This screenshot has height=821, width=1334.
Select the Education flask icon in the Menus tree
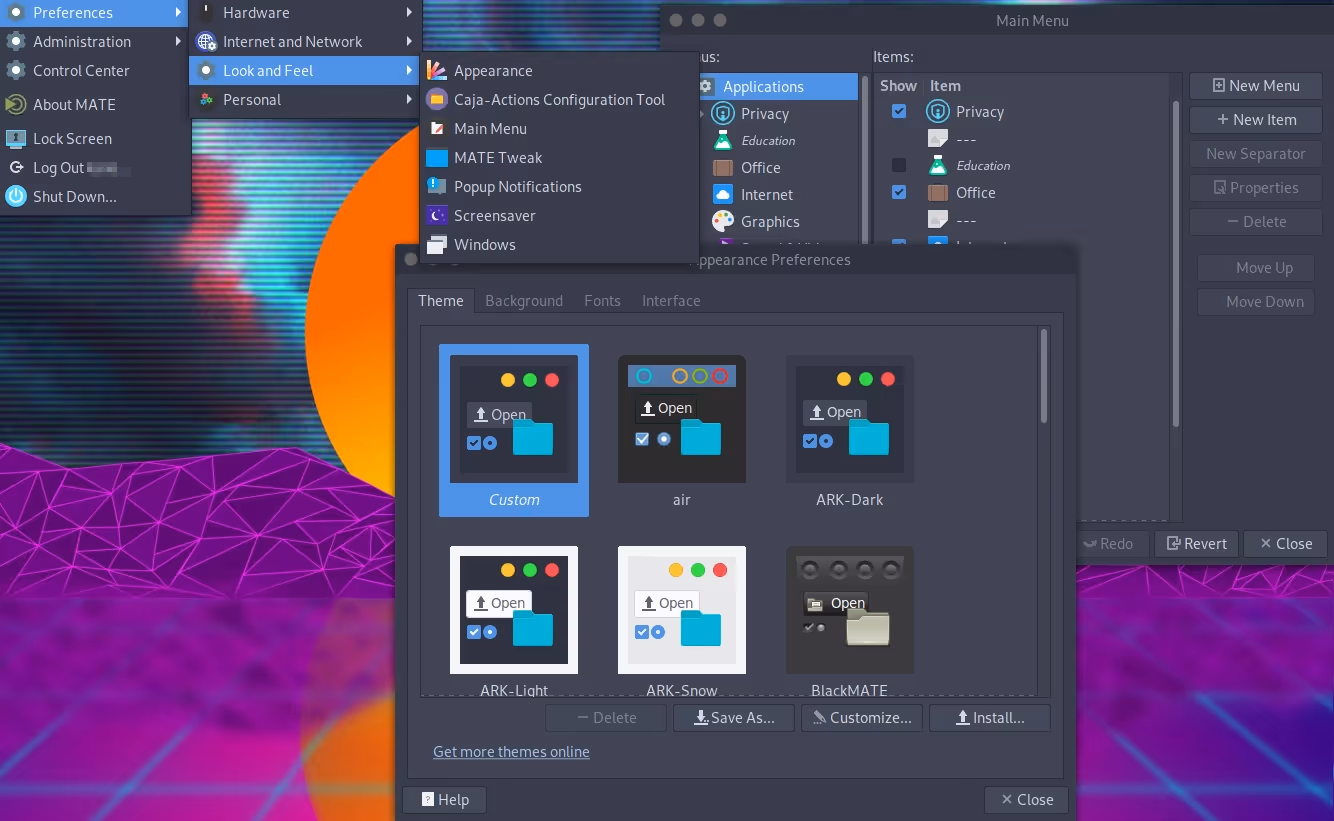coord(722,141)
